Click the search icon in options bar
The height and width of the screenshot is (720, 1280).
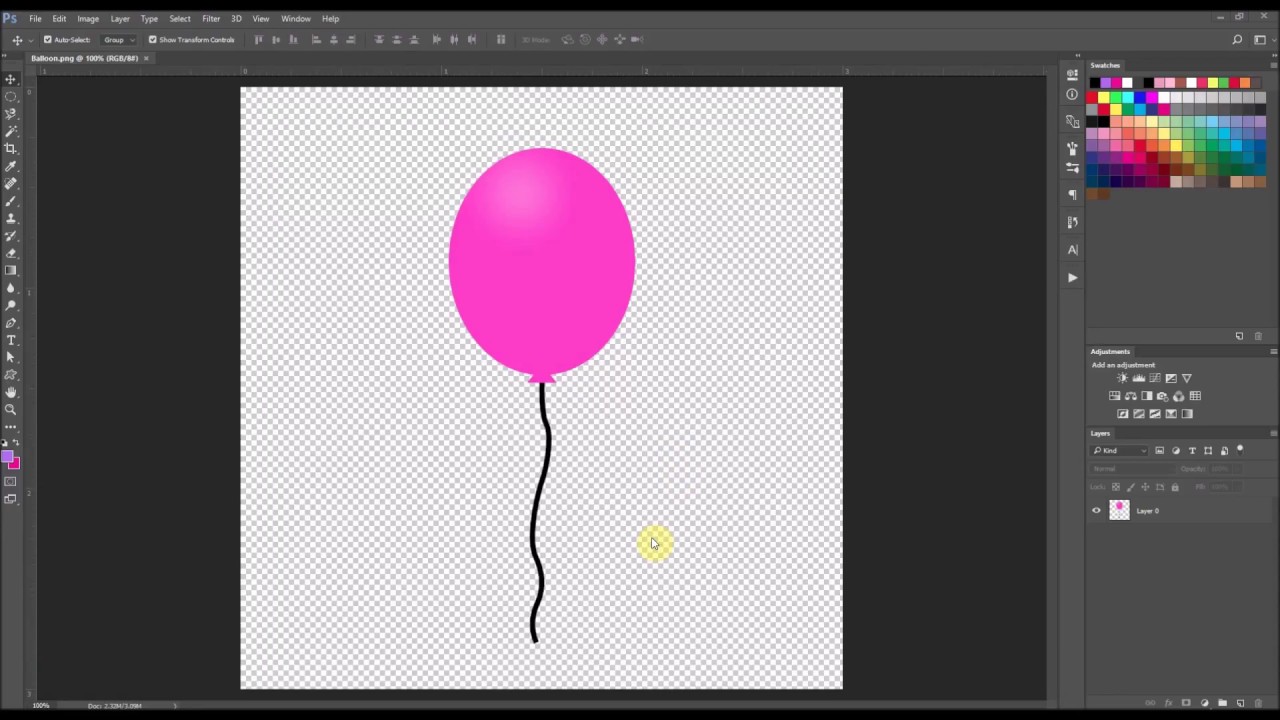1237,40
